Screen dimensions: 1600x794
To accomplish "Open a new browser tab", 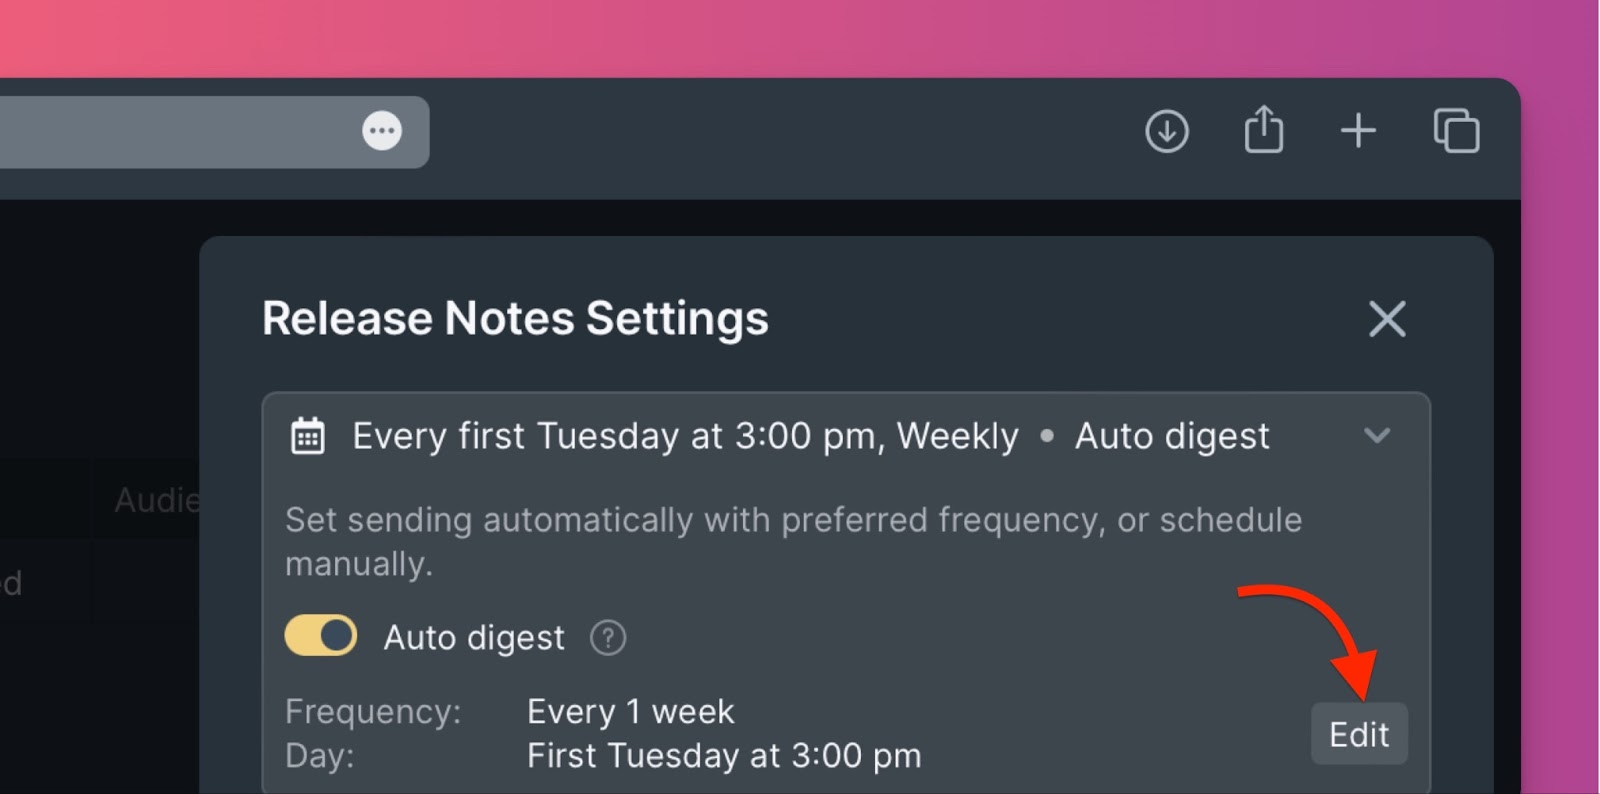I will pyautogui.click(x=1358, y=131).
